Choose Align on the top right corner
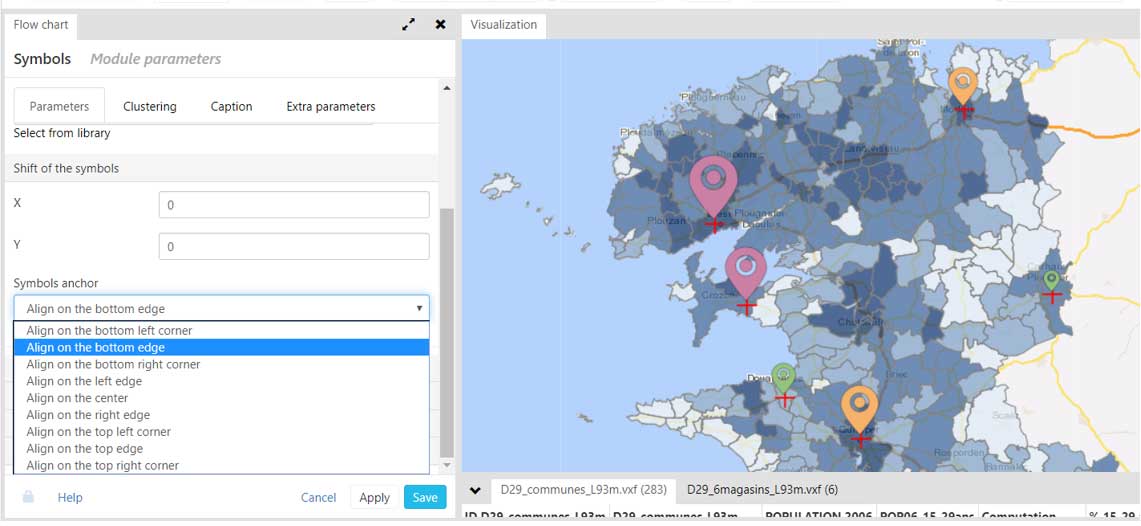1141x526 pixels. pos(221,465)
